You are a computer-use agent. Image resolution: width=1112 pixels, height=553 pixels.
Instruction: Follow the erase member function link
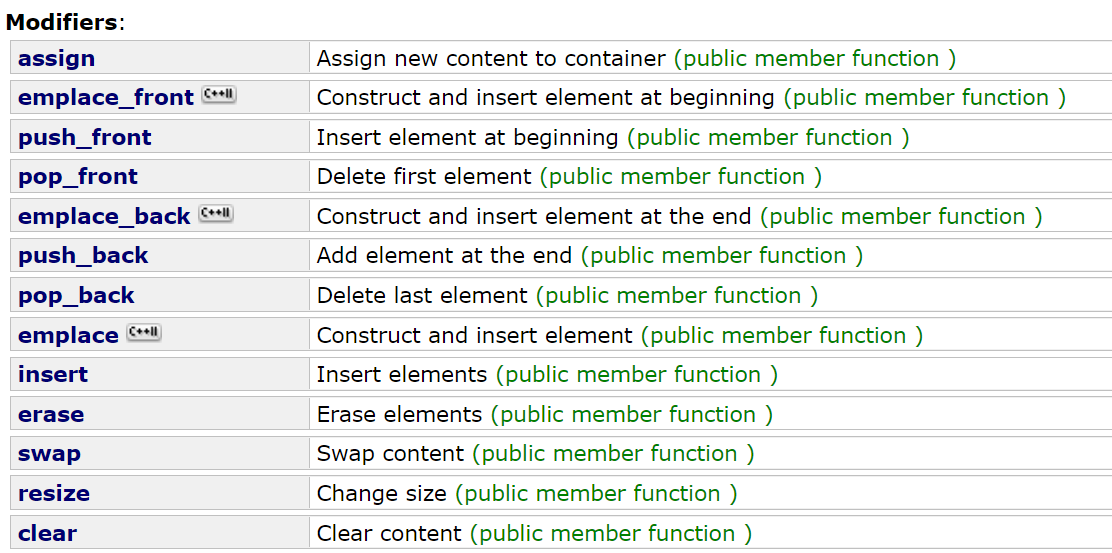click(51, 415)
